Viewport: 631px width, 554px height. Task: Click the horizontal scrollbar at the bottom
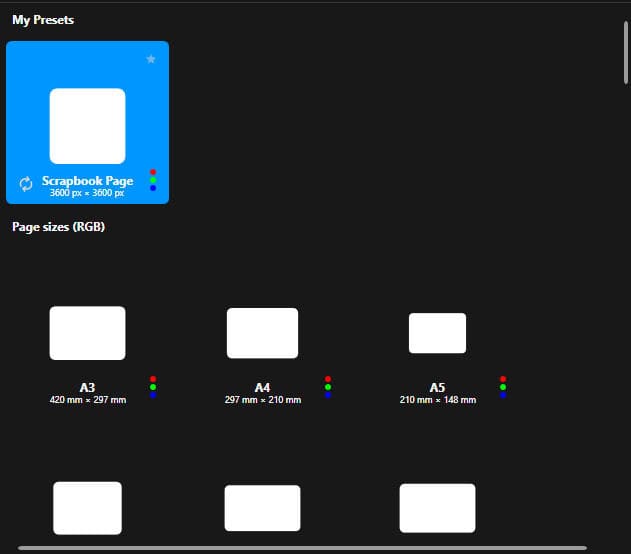point(300,548)
